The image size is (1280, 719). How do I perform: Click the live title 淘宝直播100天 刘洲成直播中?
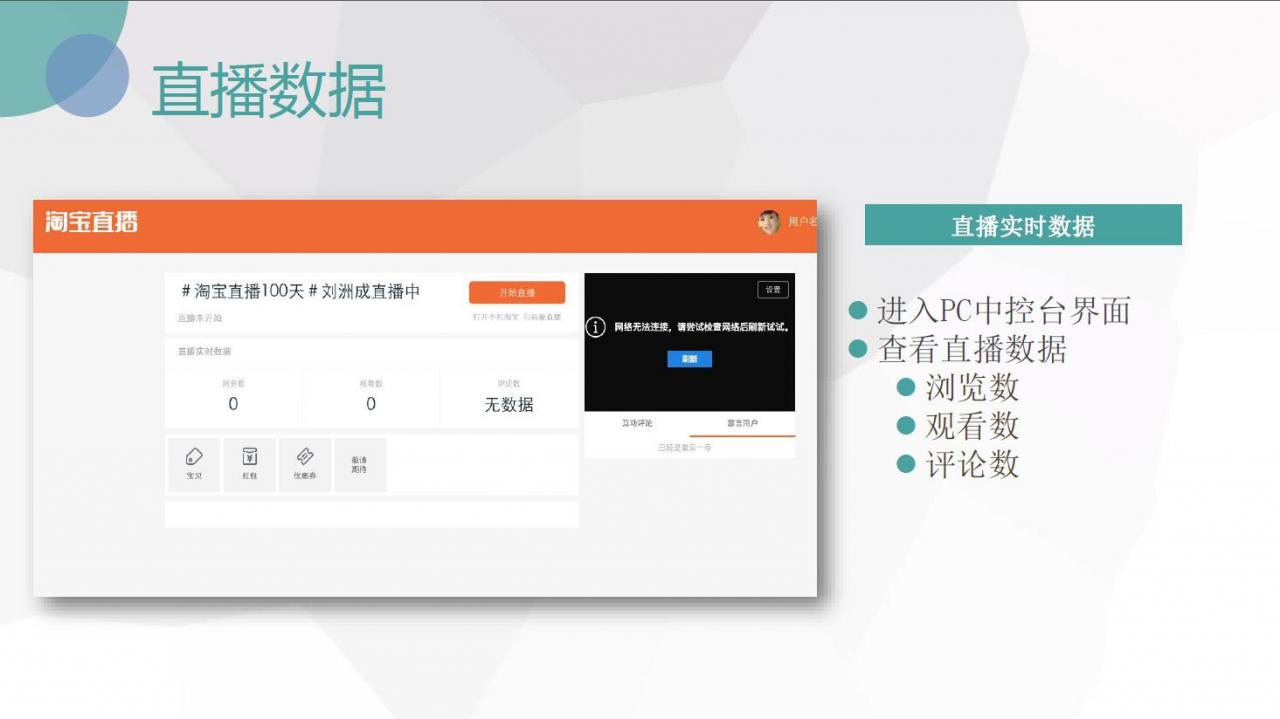pyautogui.click(x=300, y=291)
